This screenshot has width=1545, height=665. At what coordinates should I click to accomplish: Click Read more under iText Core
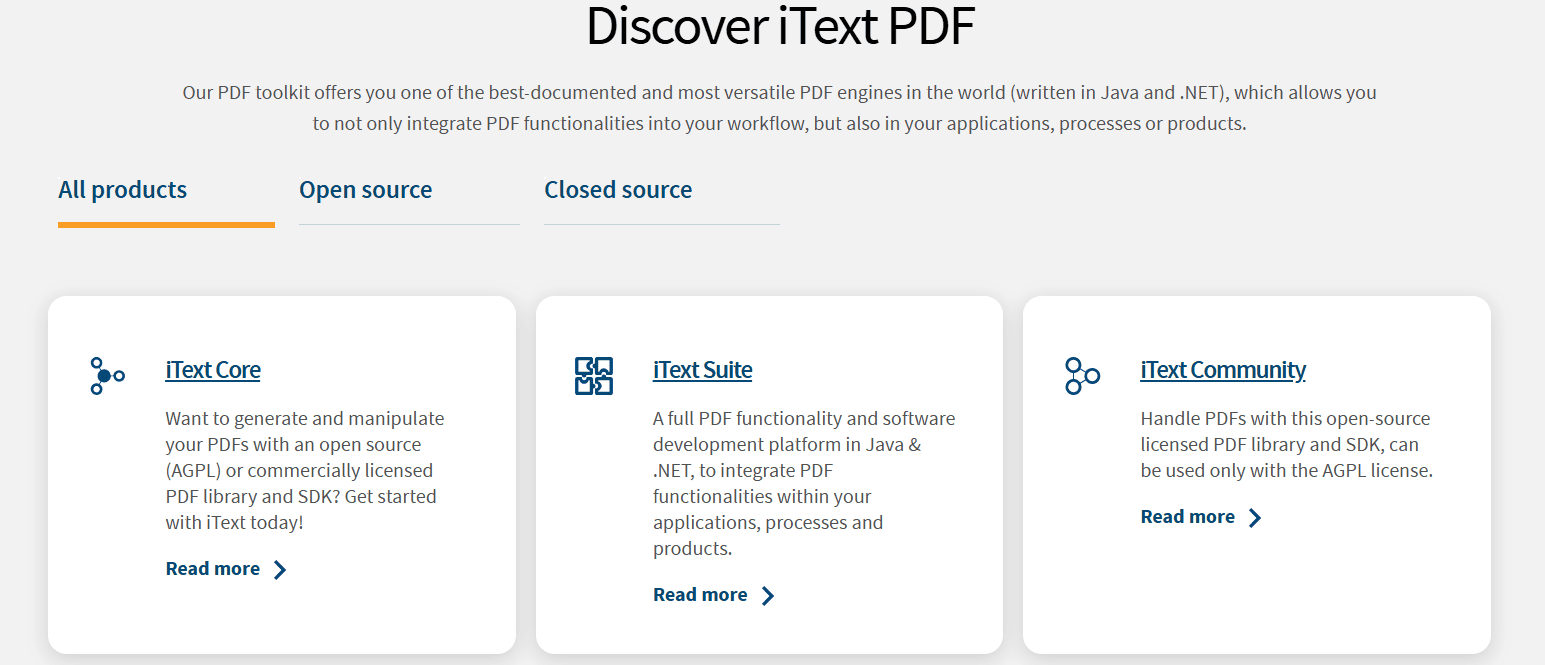click(212, 568)
